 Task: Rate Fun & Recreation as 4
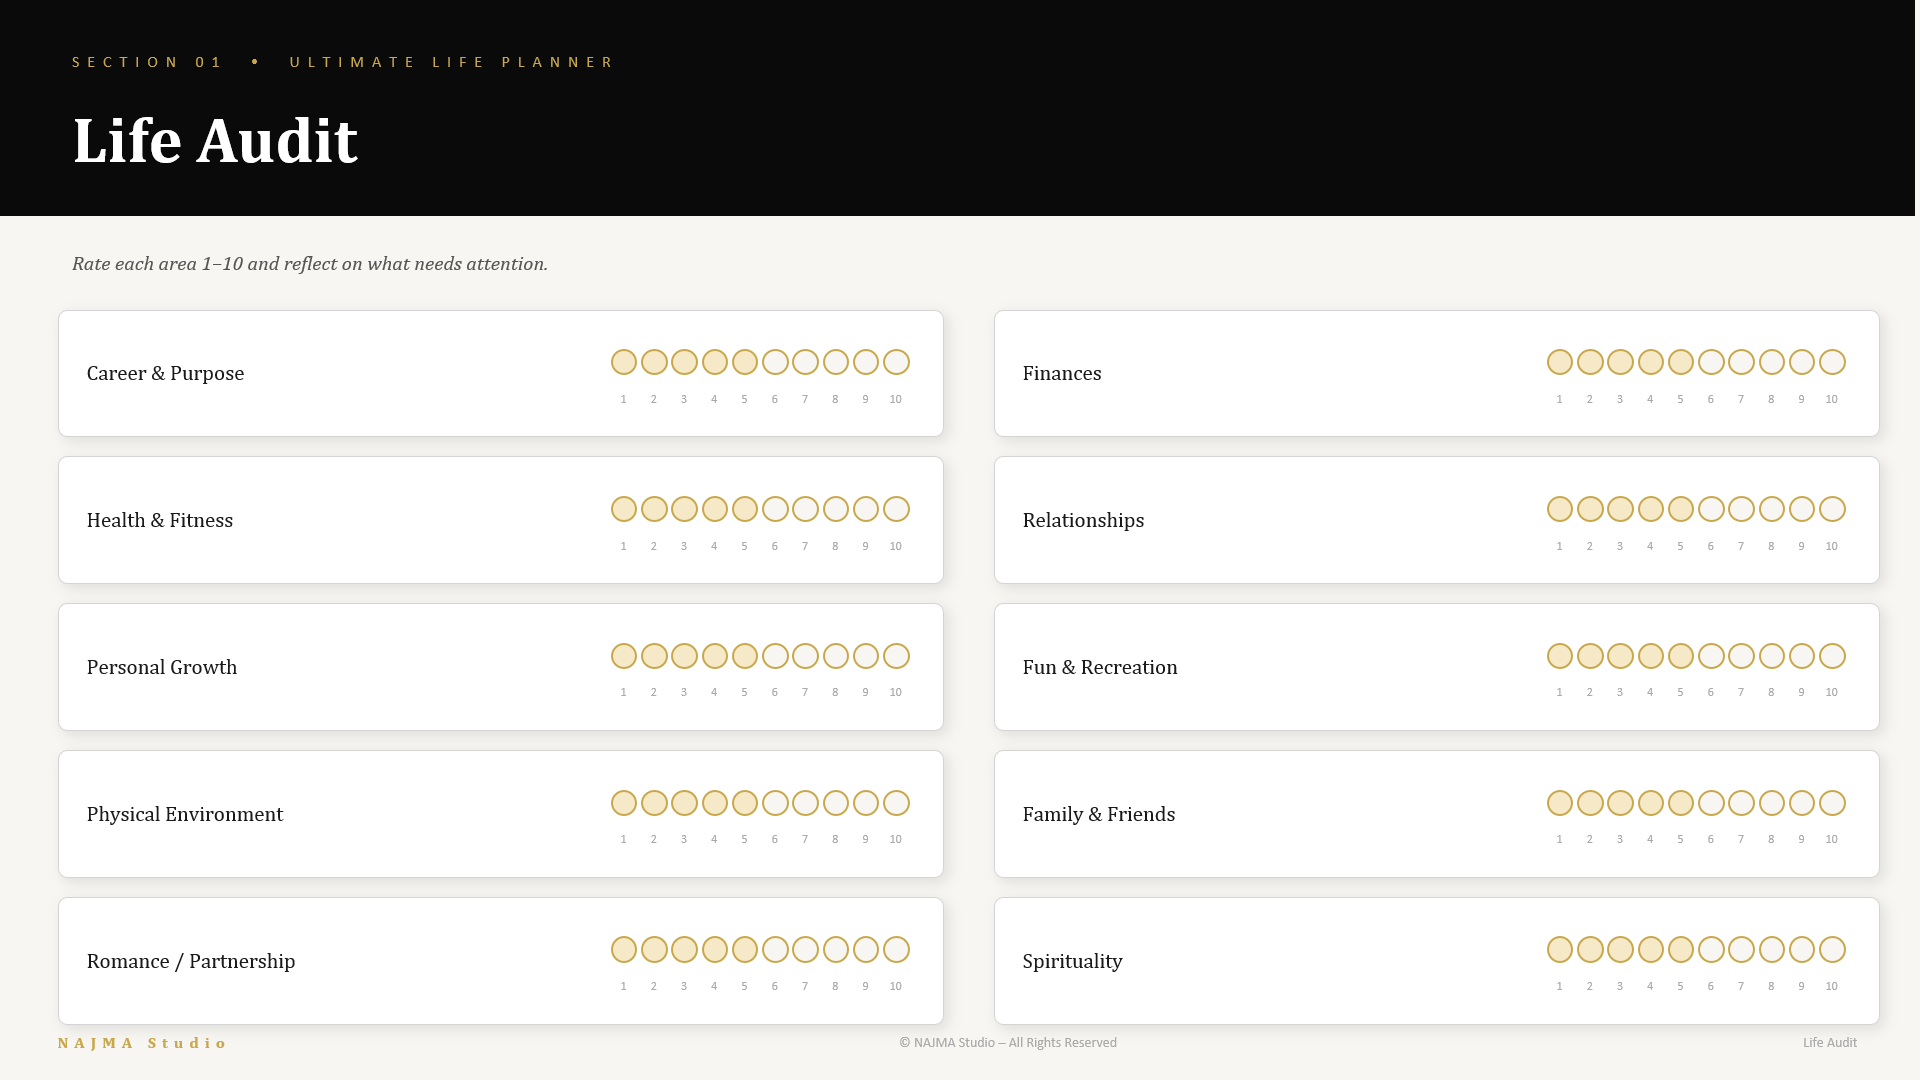(1651, 656)
